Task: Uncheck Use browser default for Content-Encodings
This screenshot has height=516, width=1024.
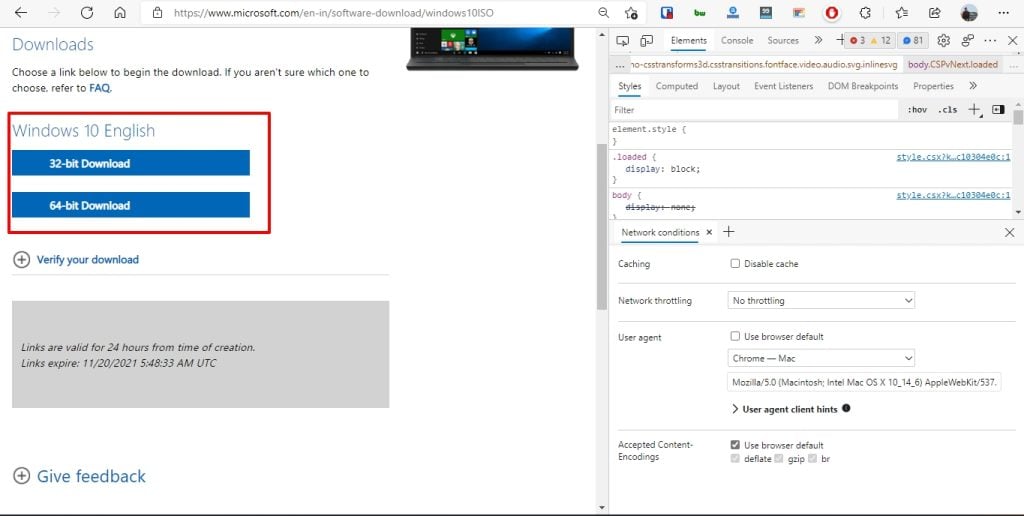Action: click(x=735, y=445)
